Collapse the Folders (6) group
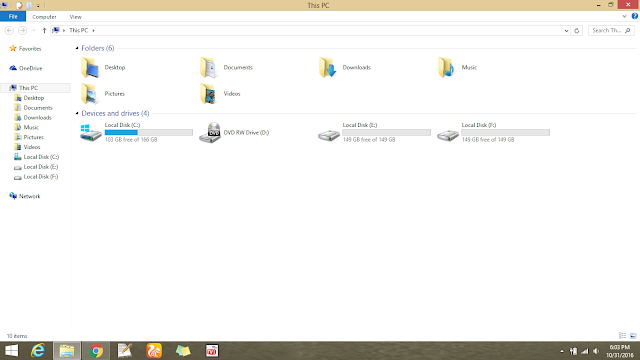The image size is (640, 360). click(77, 48)
